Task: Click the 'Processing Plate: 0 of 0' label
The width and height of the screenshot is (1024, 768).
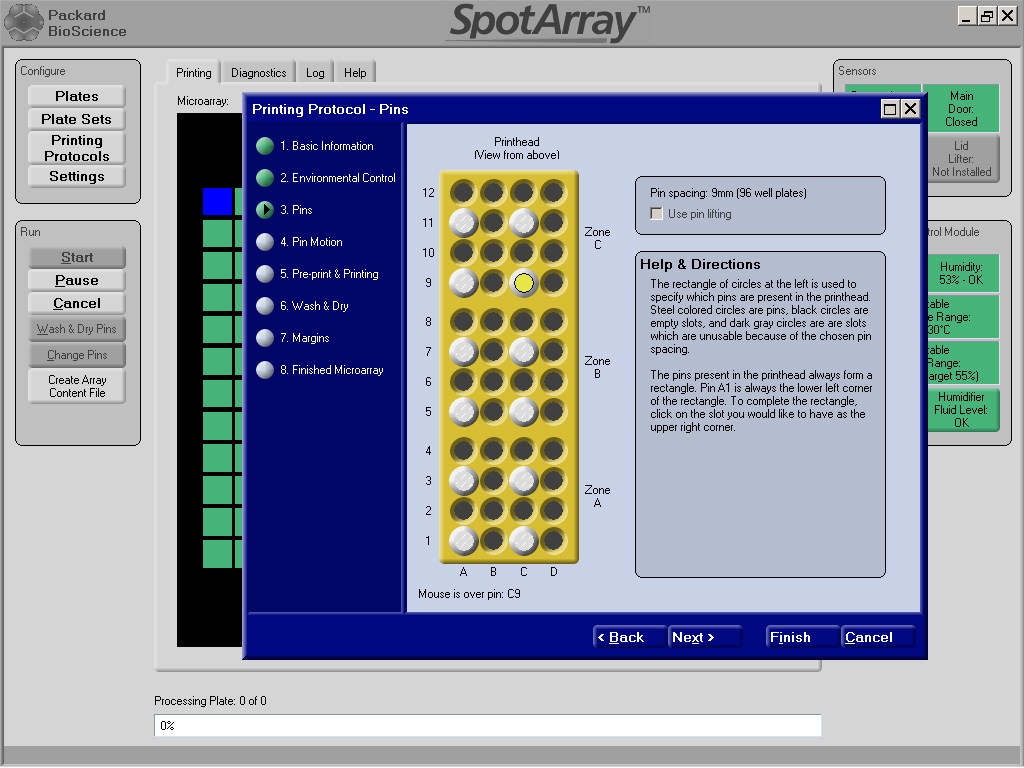Action: click(210, 701)
